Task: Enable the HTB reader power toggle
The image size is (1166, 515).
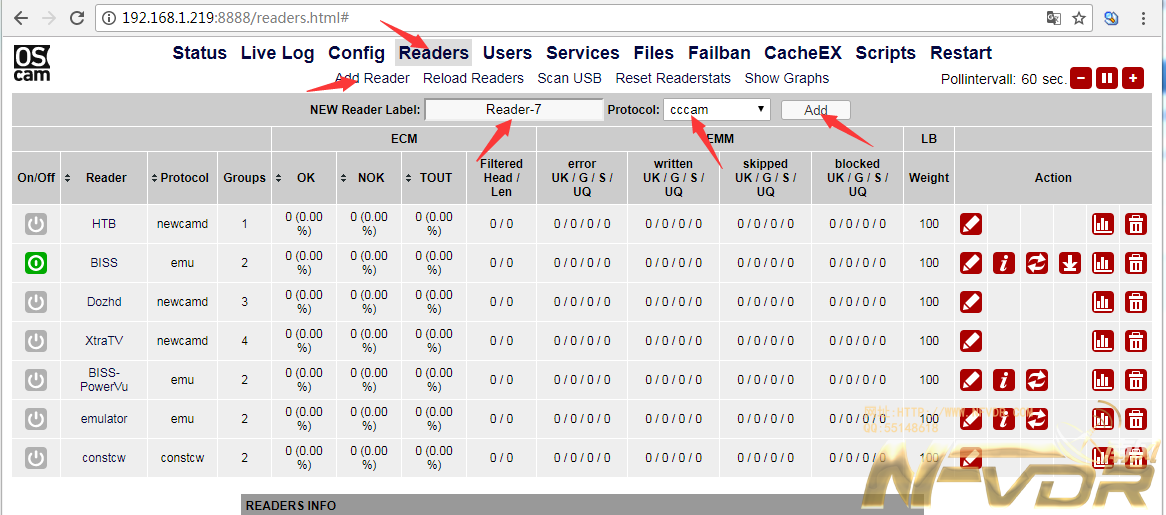Action: (x=36, y=224)
